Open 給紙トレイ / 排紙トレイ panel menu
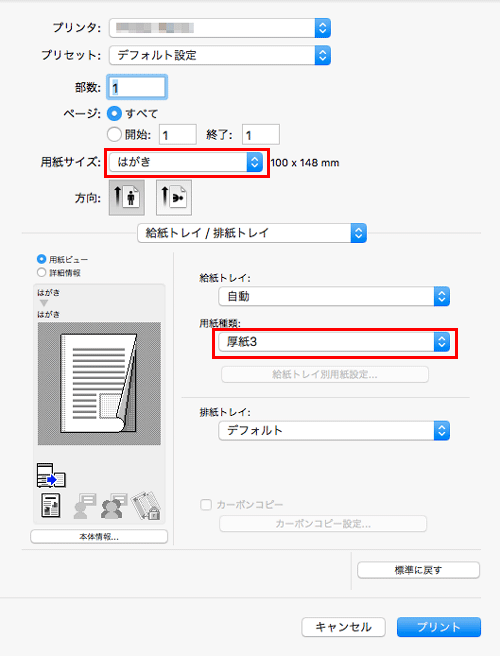Viewport: 500px width, 656px height. (x=252, y=233)
